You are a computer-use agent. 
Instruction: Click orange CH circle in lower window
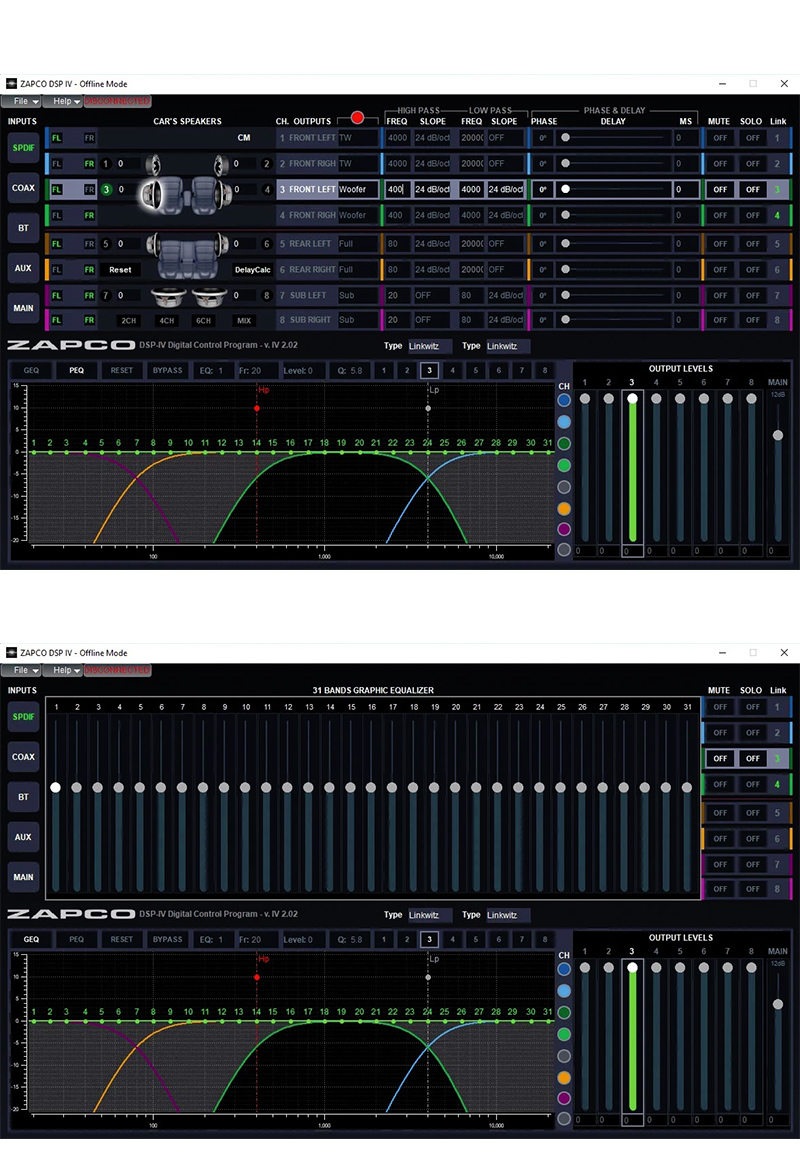coord(564,1078)
